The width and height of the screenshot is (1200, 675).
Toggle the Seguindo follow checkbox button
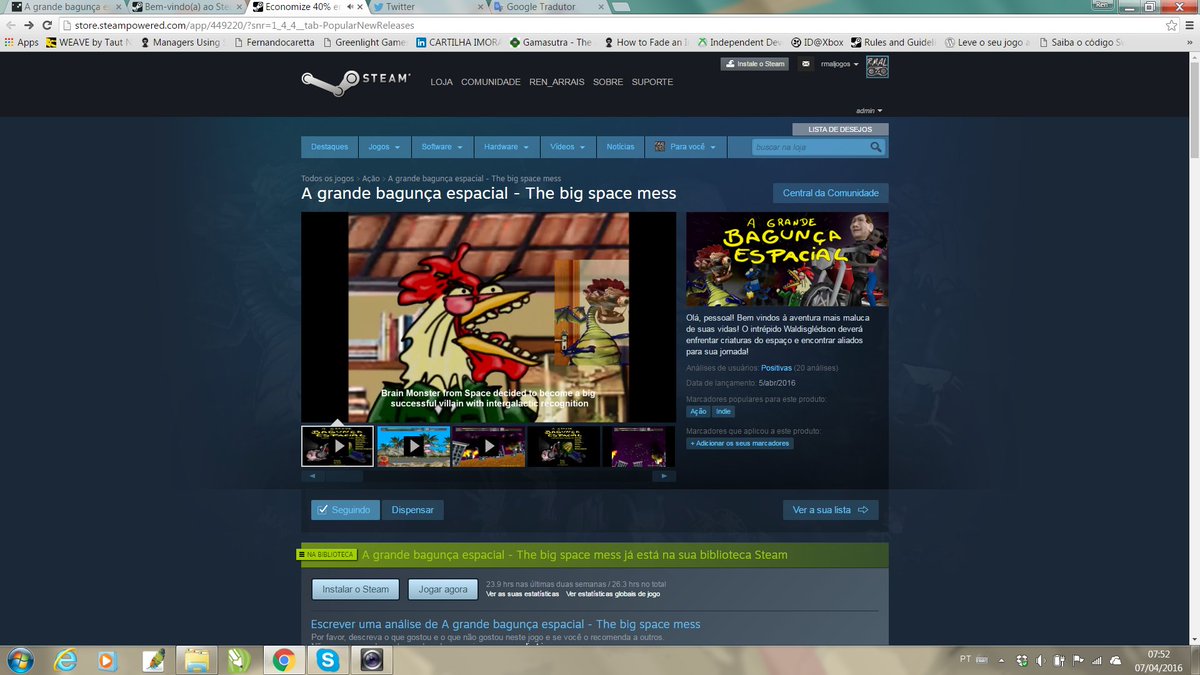345,510
